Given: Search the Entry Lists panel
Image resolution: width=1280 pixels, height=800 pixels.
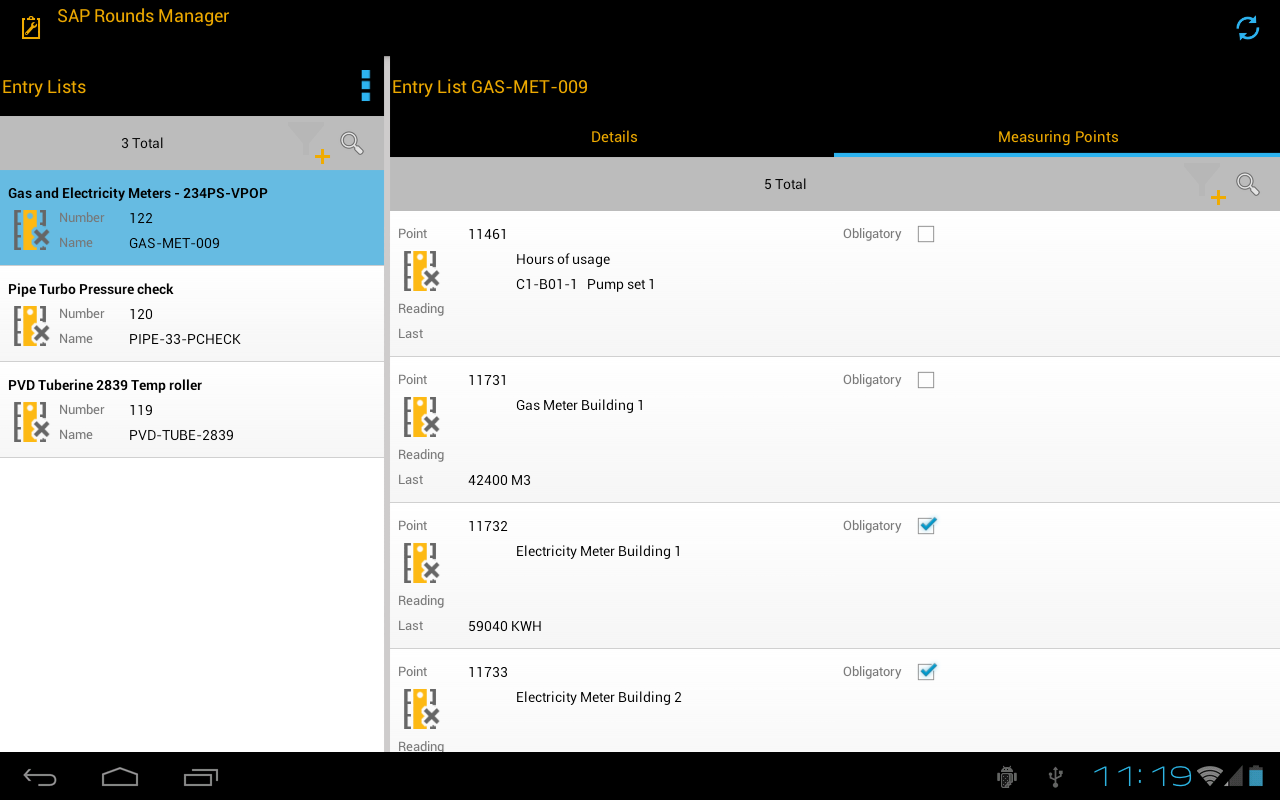Looking at the screenshot, I should (352, 143).
